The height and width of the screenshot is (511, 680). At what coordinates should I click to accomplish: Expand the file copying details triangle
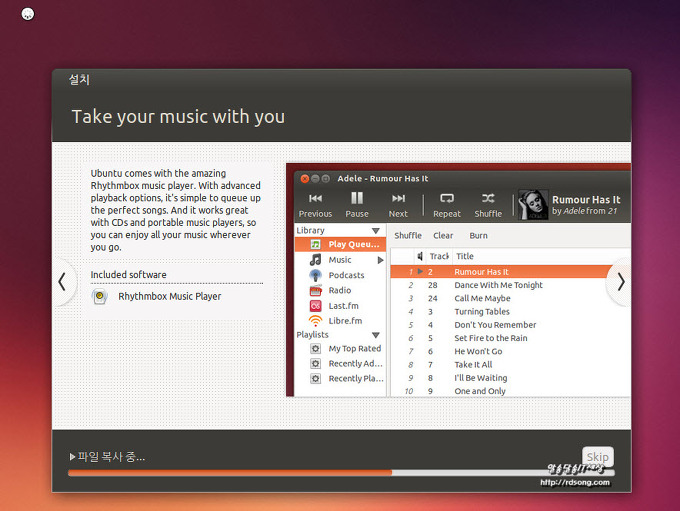click(x=72, y=457)
